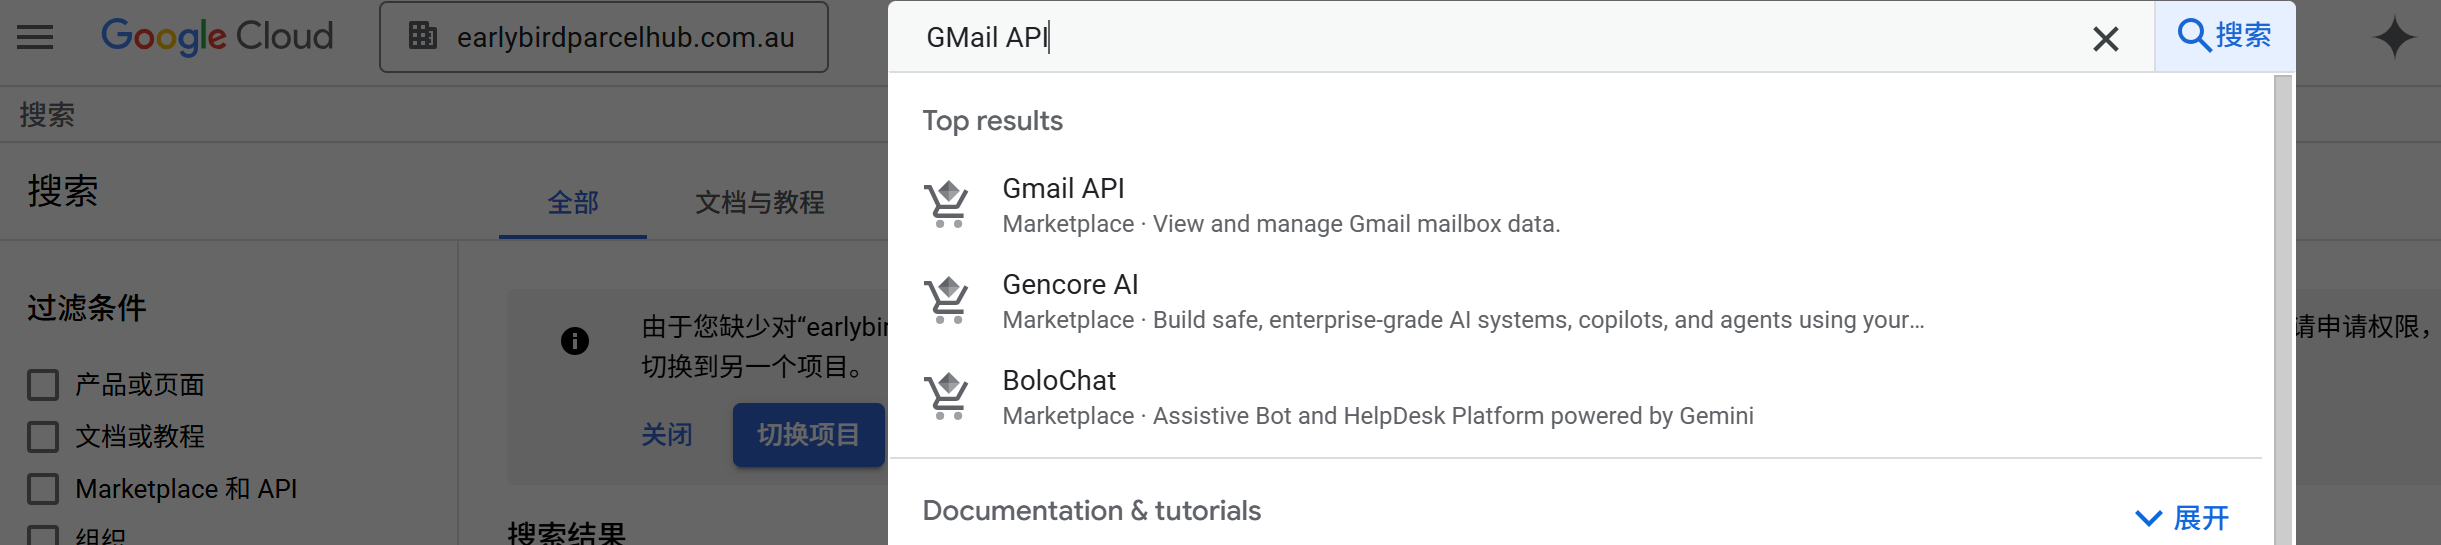Click the 切换项目 button
2441x545 pixels.
click(808, 435)
